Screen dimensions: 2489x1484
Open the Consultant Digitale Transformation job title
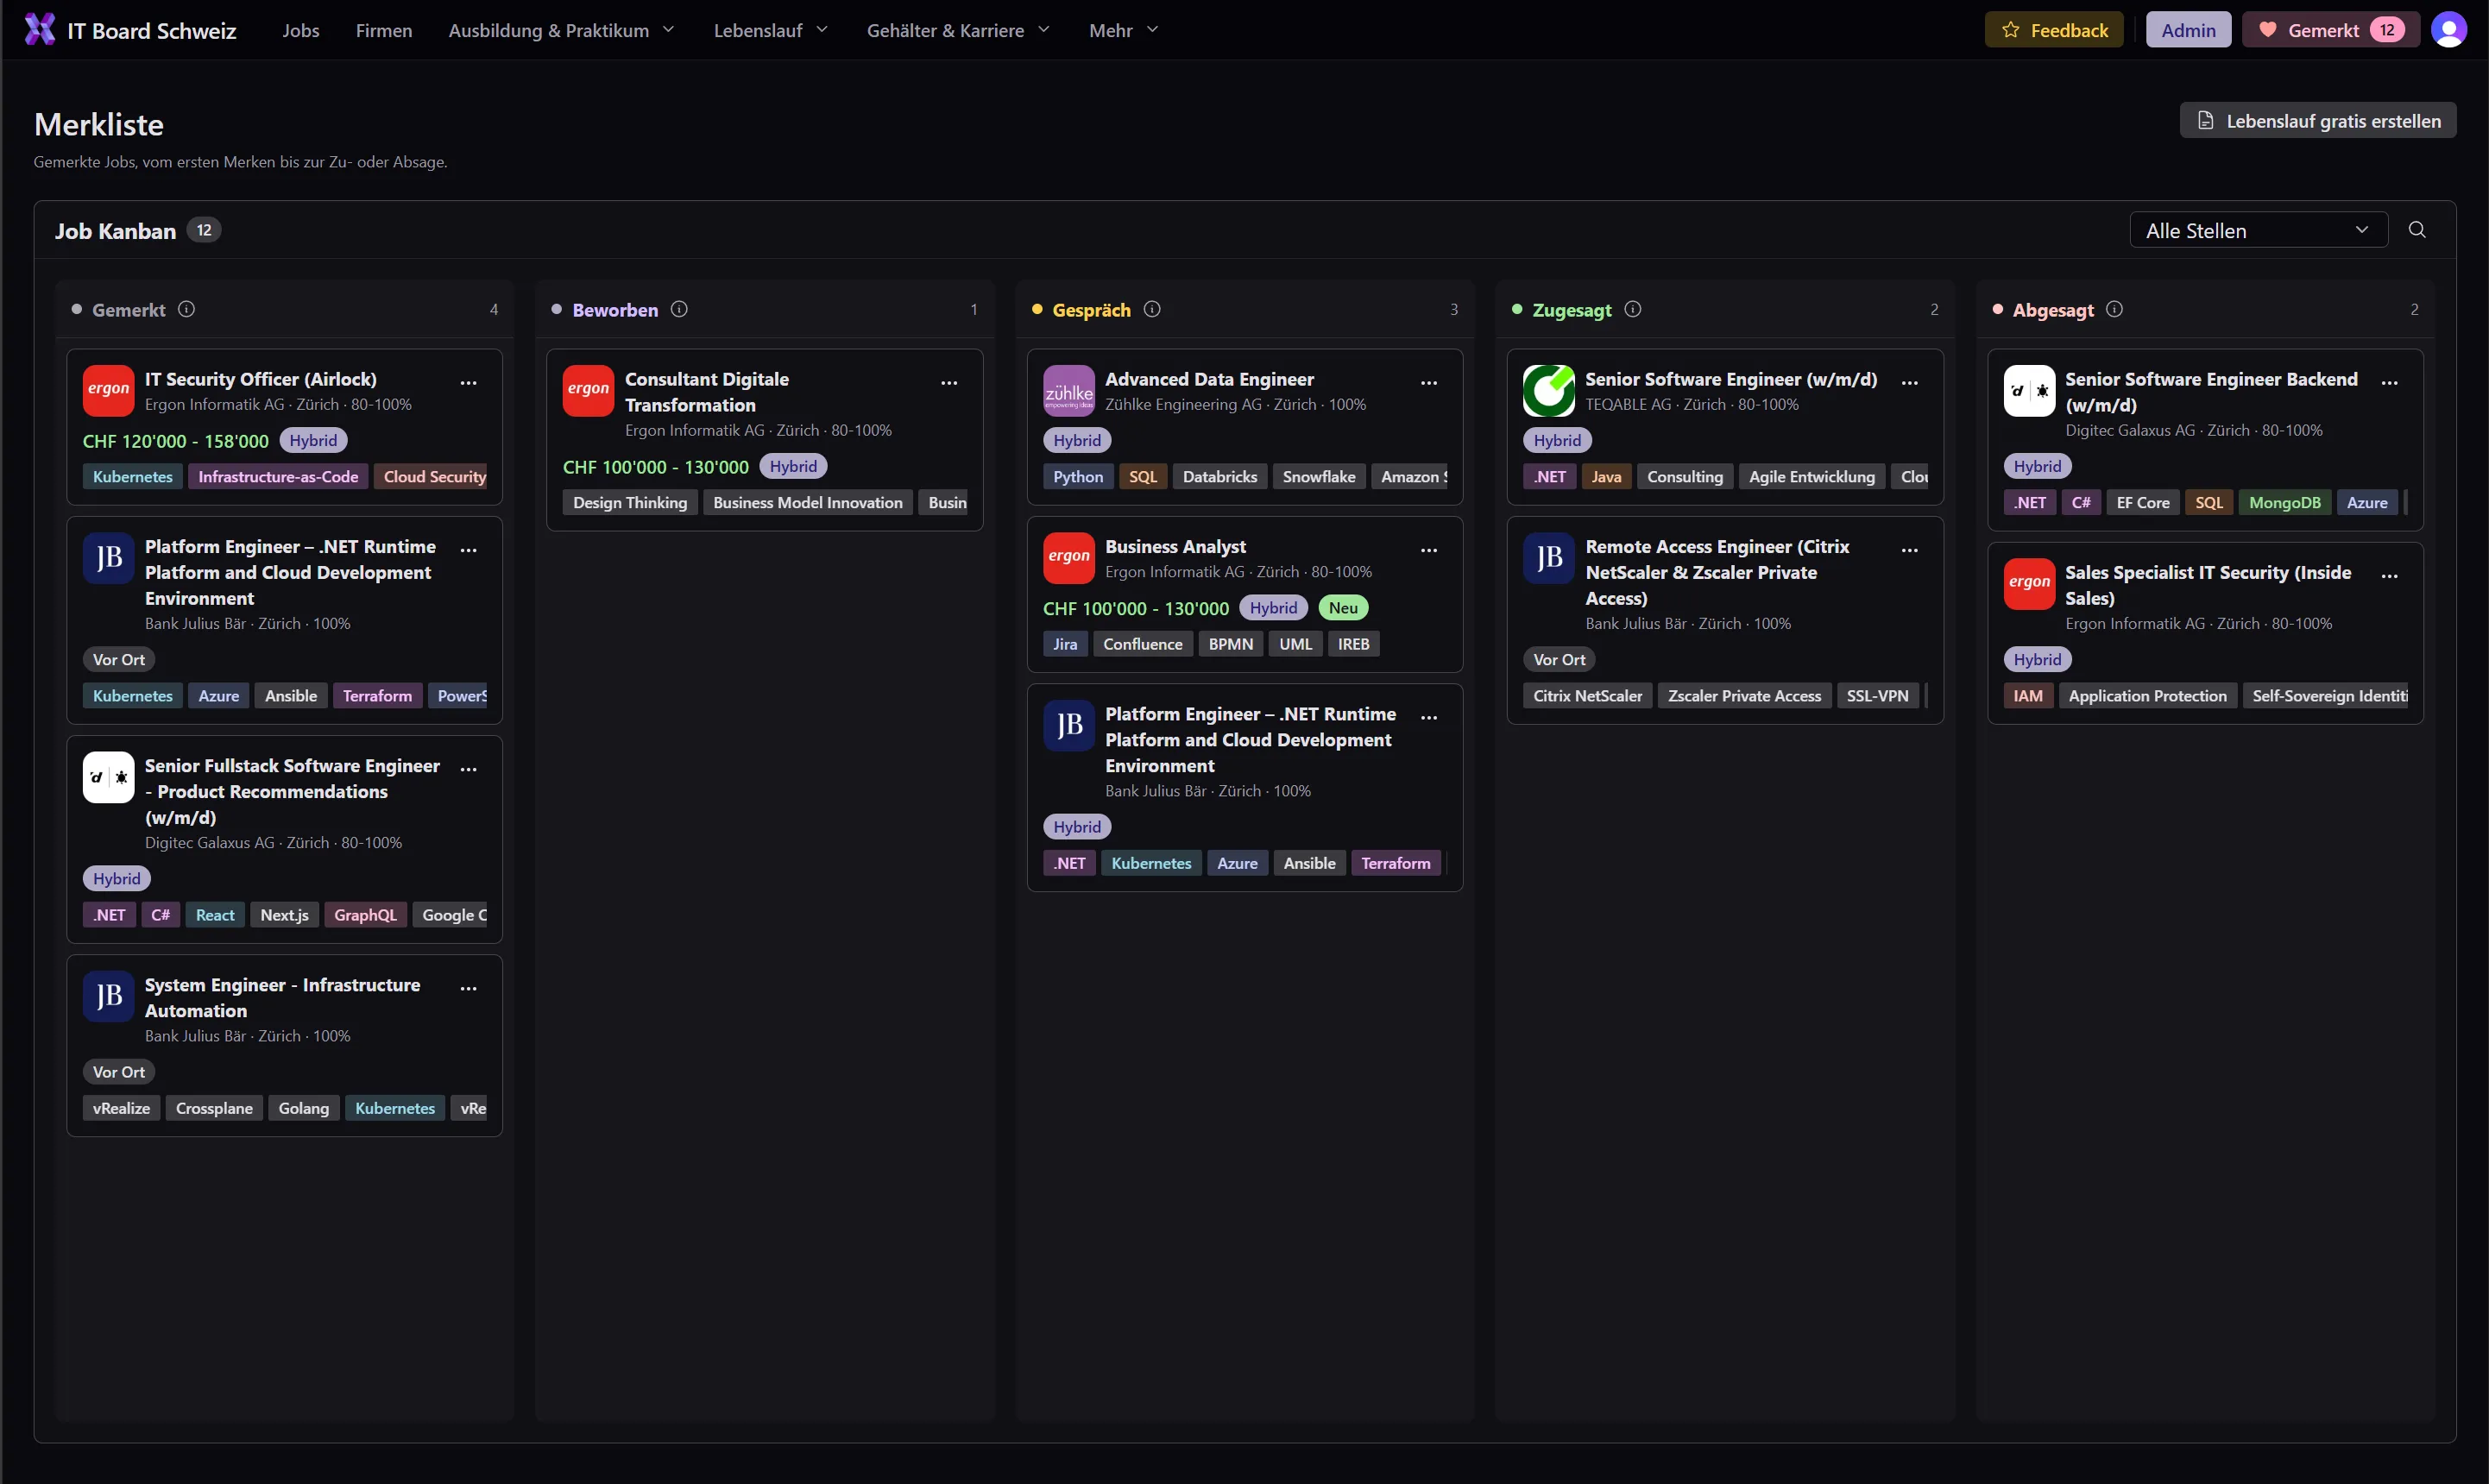[706, 392]
